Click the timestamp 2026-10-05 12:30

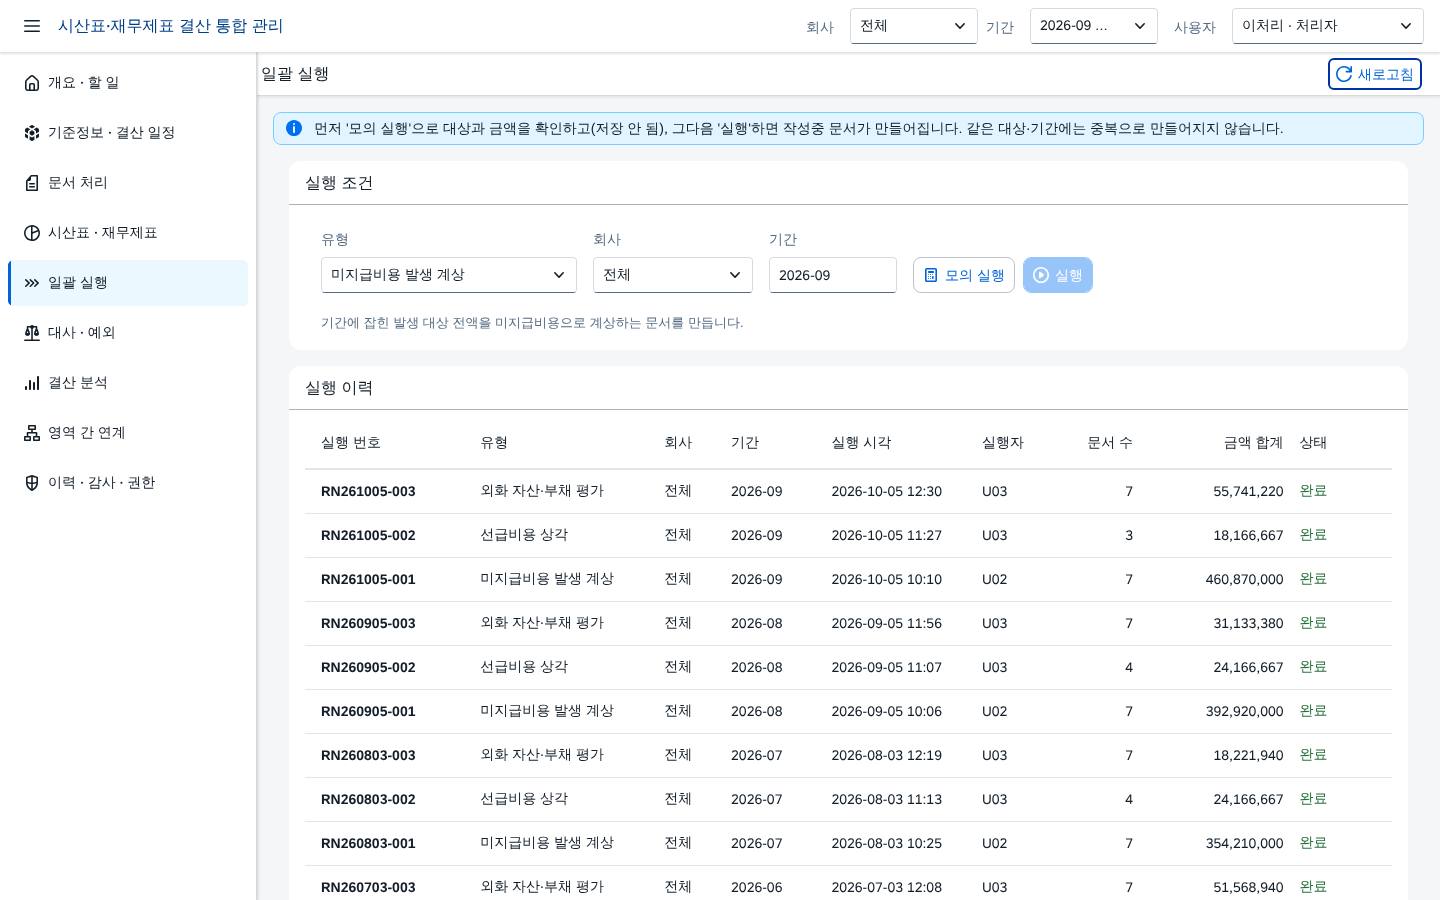[x=887, y=491]
